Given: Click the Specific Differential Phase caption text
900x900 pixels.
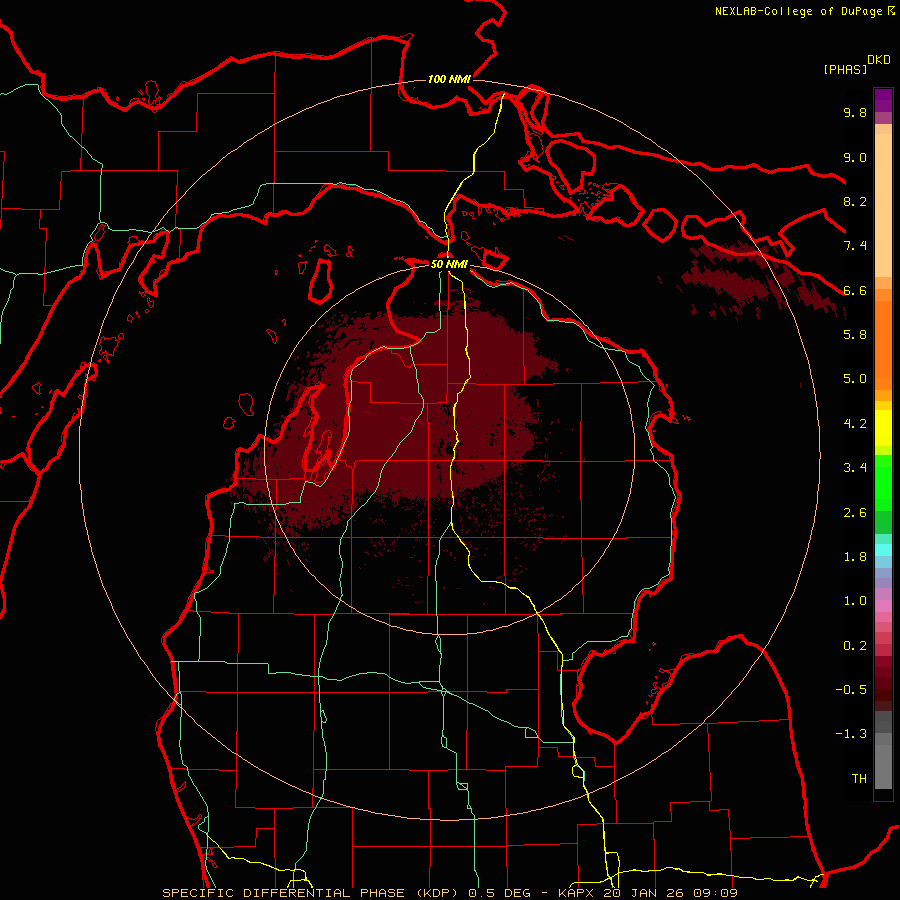Looking at the screenshot, I should point(449,893).
